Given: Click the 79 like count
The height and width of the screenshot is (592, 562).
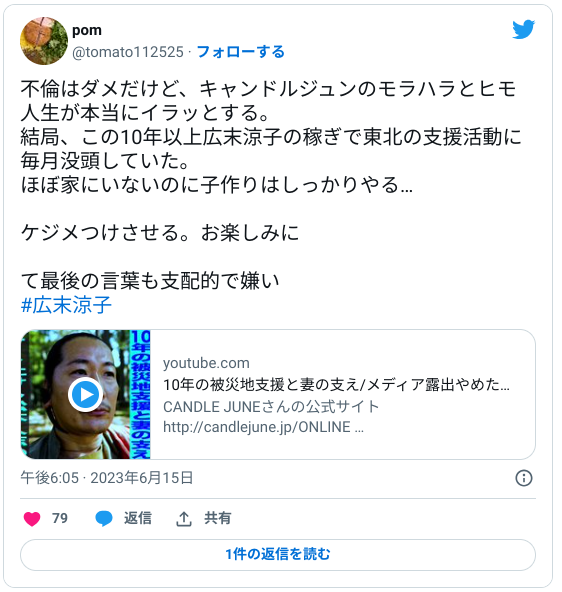Looking at the screenshot, I should click(x=60, y=518).
